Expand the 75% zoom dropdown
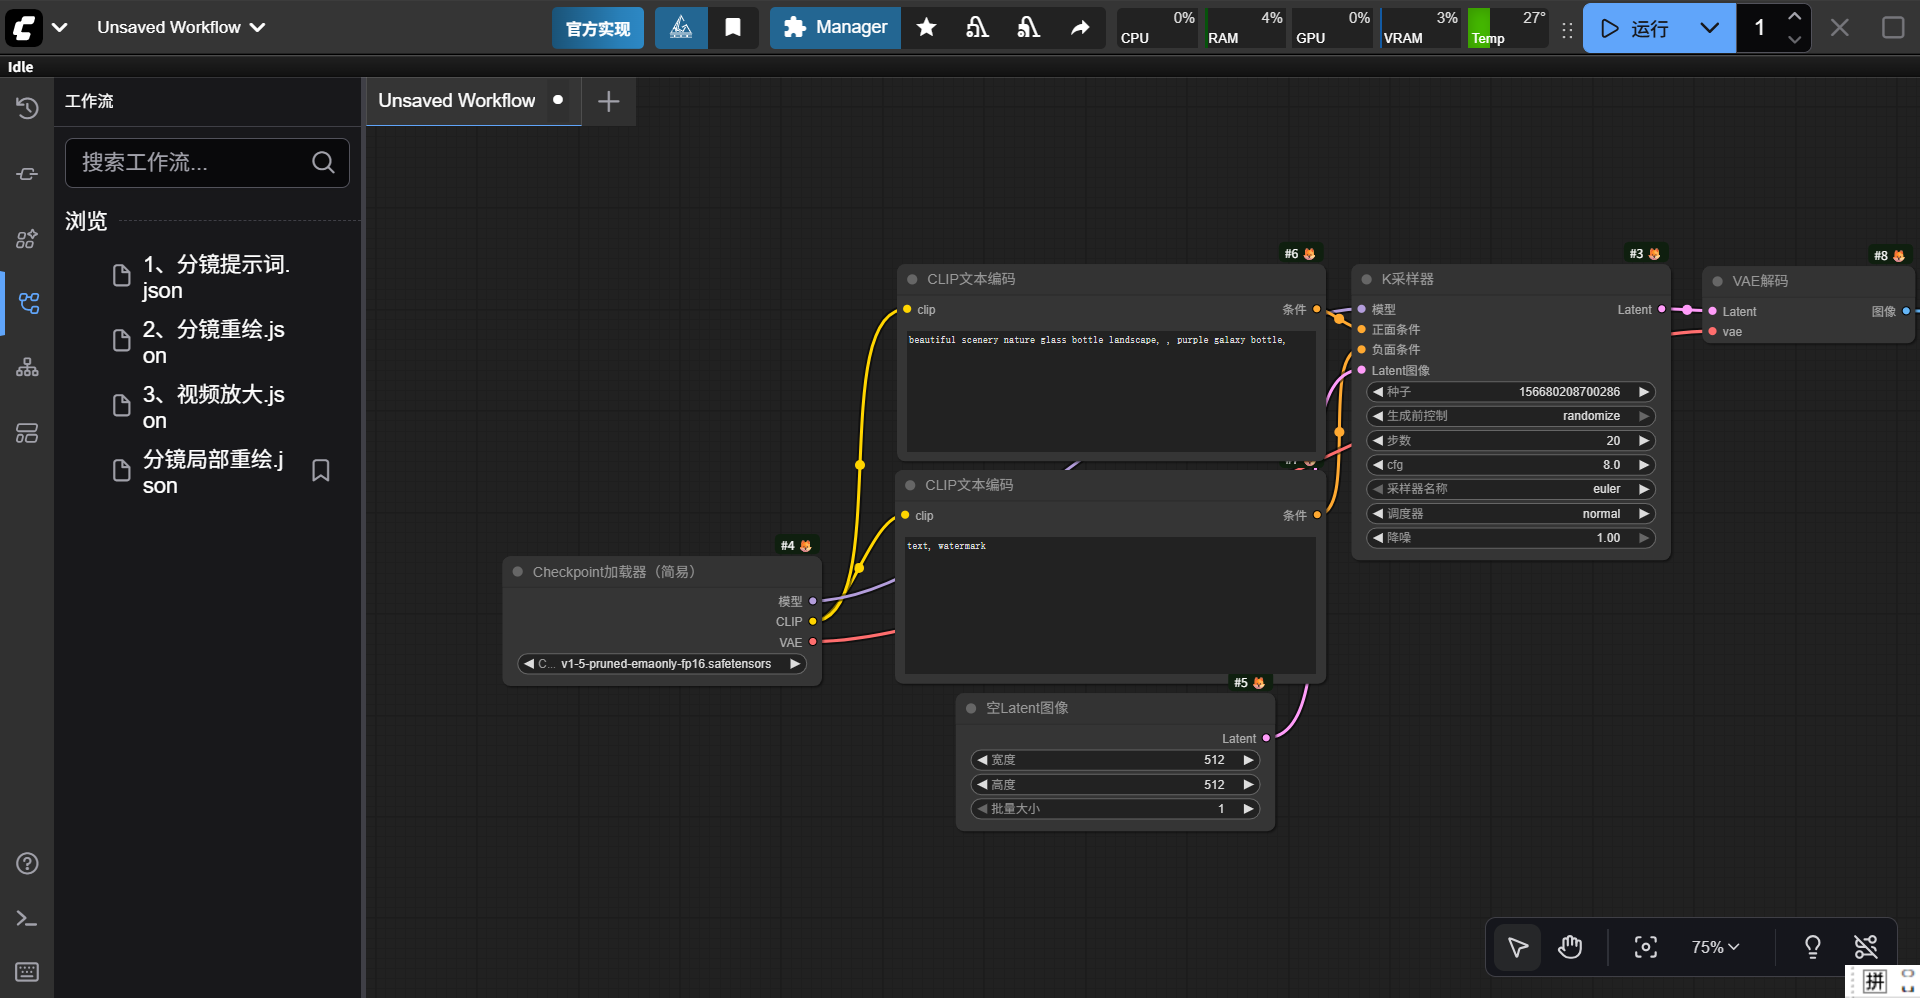 [x=1715, y=947]
